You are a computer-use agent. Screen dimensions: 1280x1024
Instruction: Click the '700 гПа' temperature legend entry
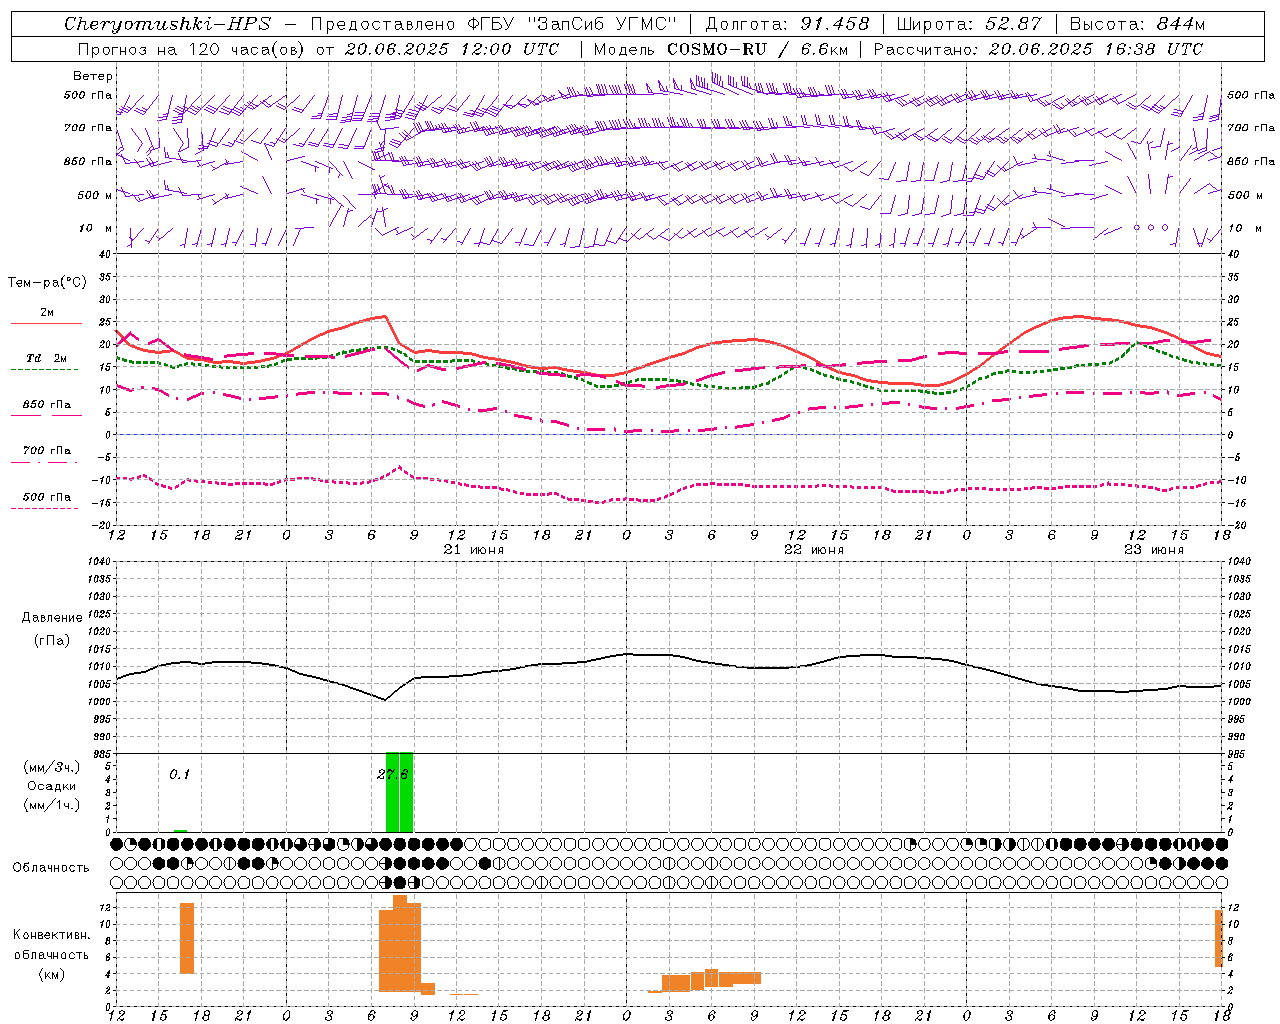pos(47,451)
